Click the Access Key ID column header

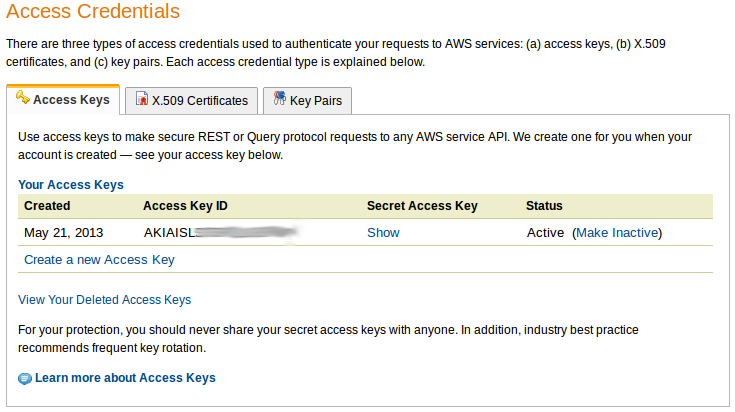(185, 206)
